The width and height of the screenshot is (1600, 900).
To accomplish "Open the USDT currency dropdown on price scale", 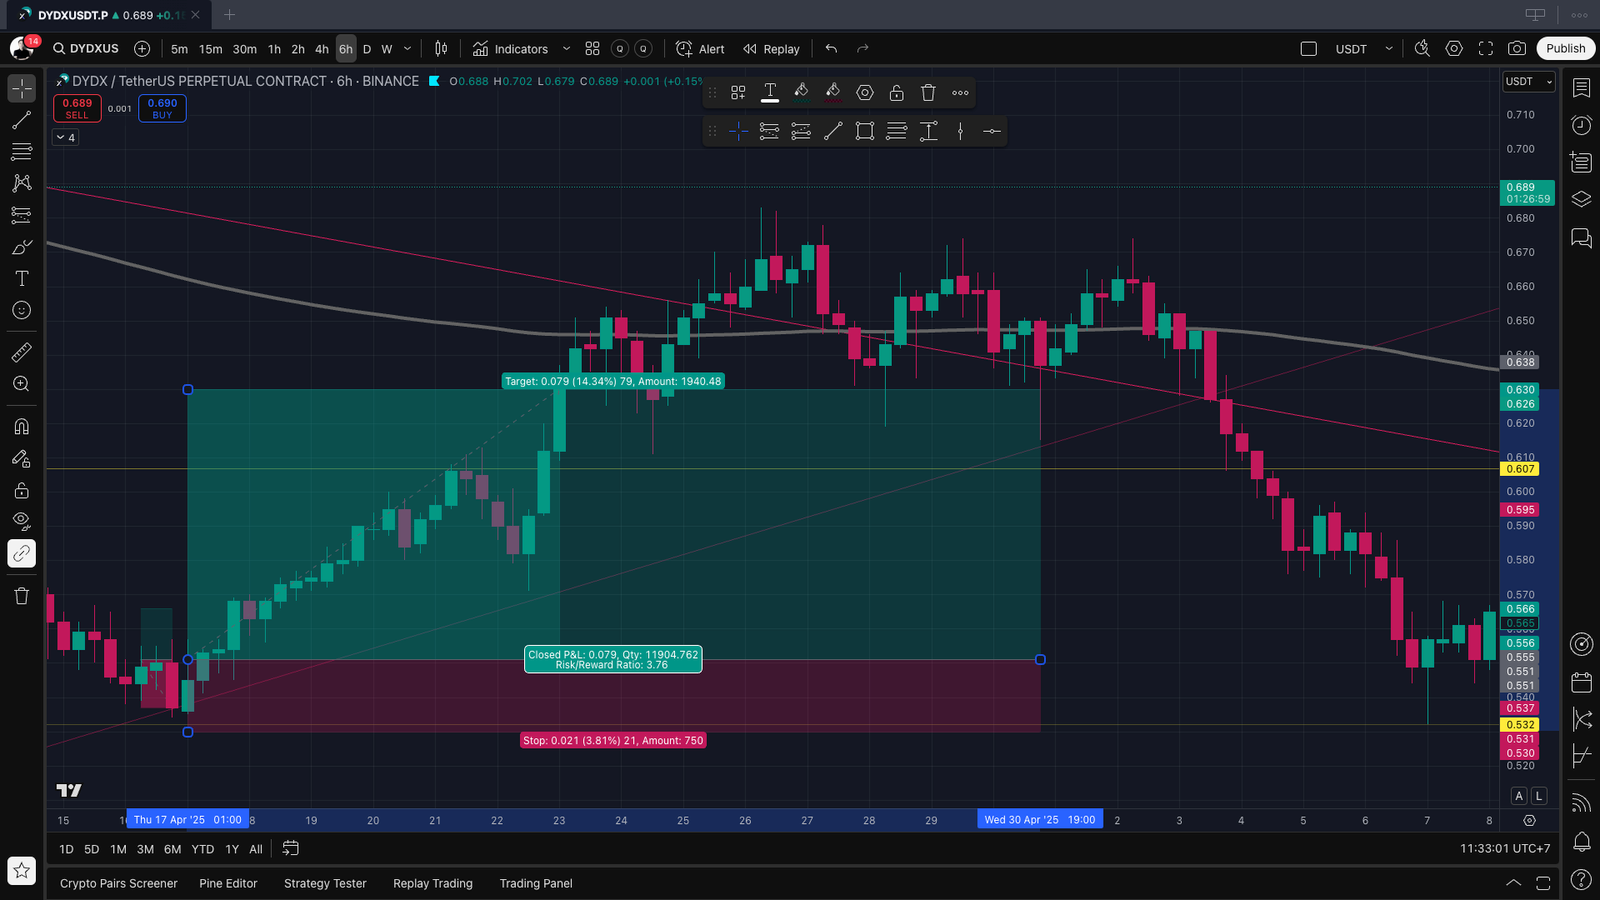I will [1529, 81].
